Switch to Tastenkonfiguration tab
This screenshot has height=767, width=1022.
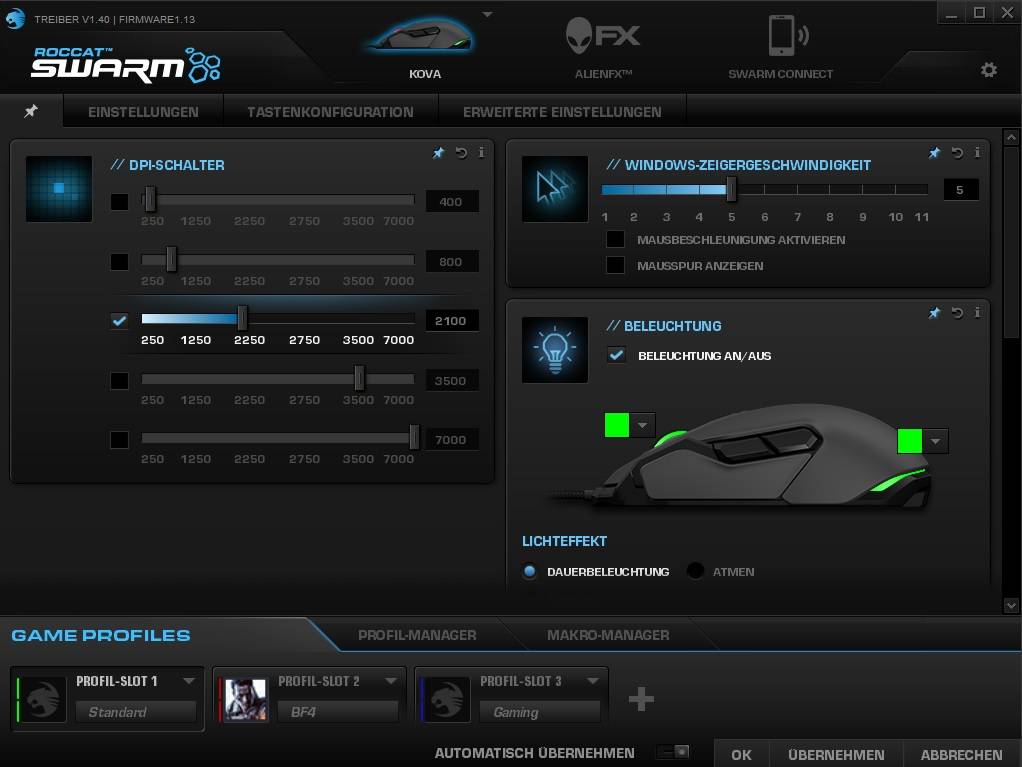330,111
